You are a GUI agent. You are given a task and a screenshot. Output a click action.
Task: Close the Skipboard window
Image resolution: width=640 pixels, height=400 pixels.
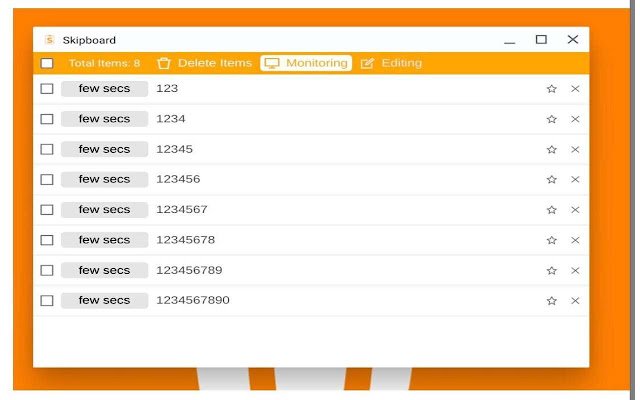pyautogui.click(x=573, y=39)
